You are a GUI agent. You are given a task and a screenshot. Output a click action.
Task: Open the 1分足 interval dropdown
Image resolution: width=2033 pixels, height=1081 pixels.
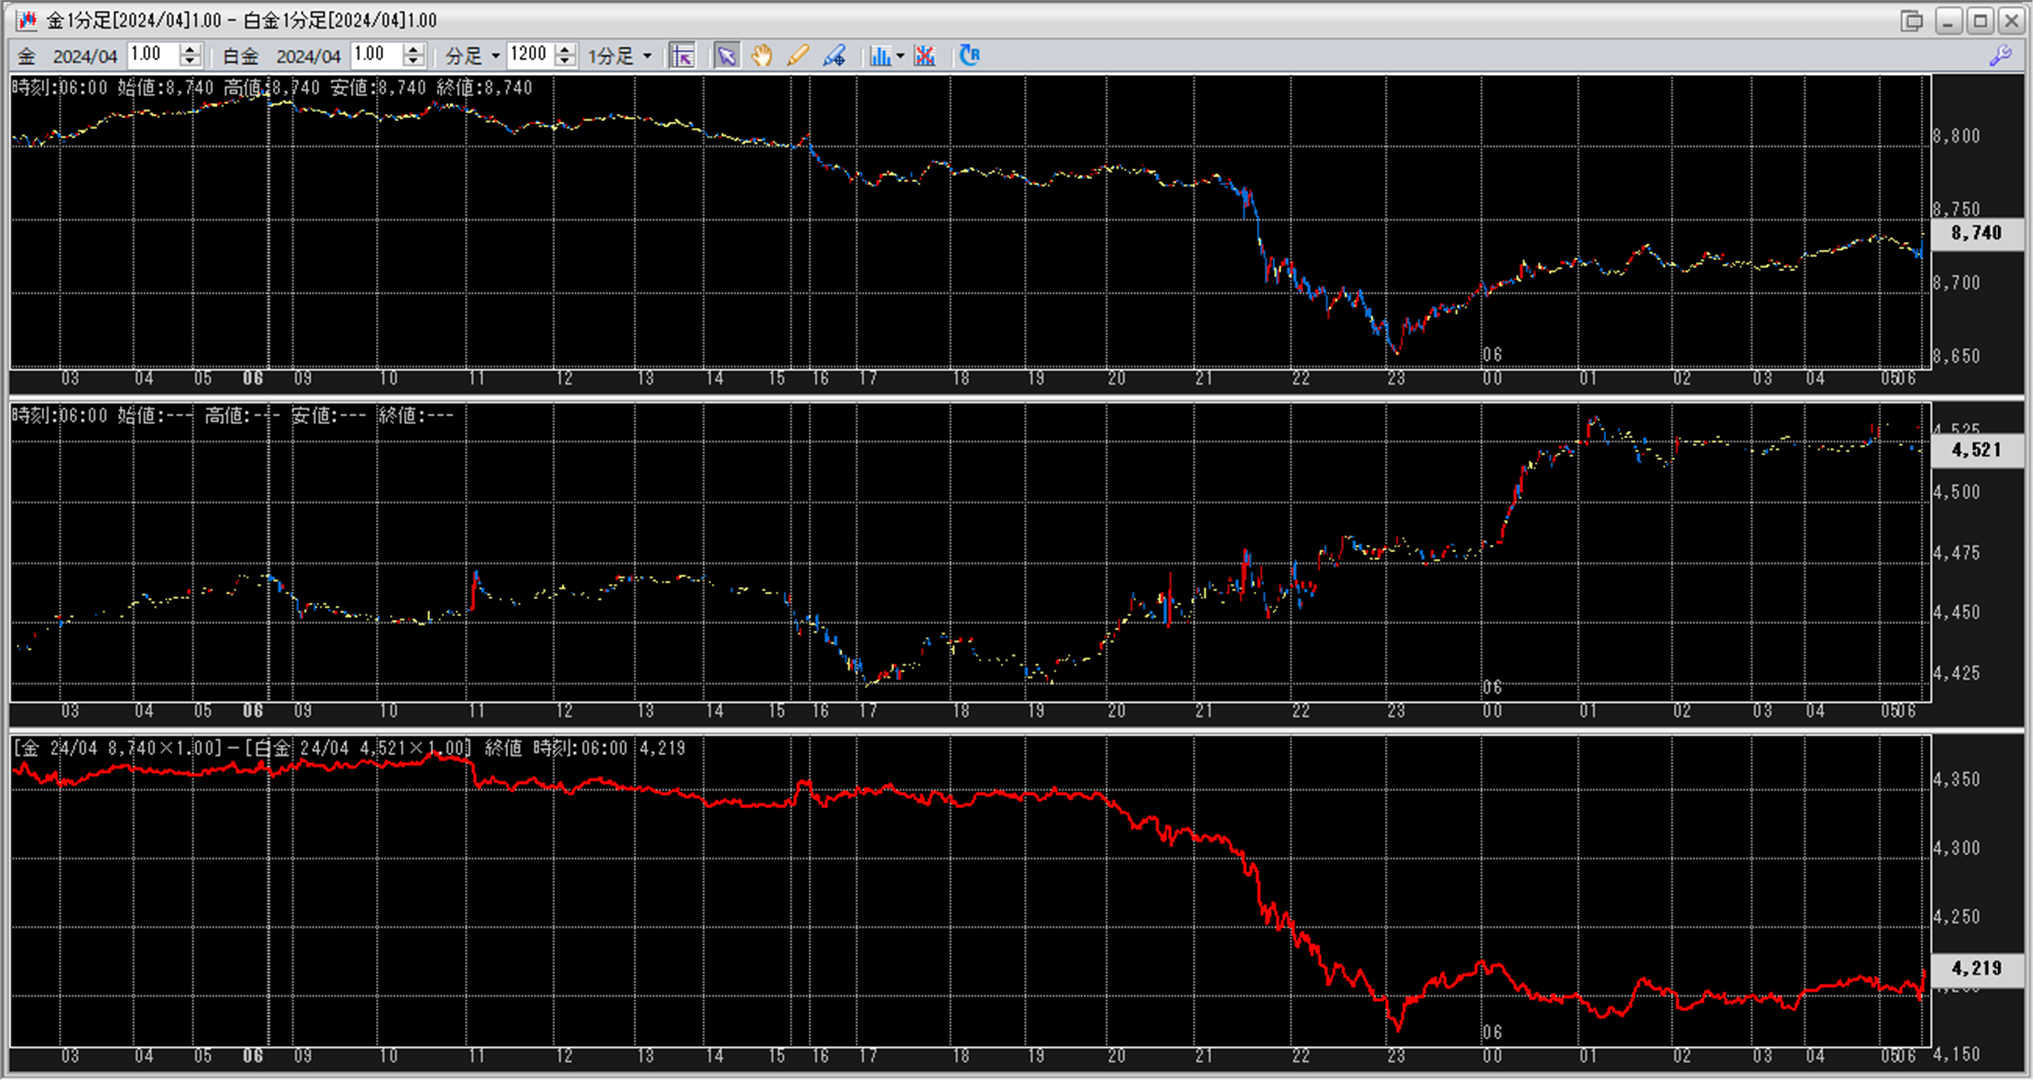pos(619,56)
